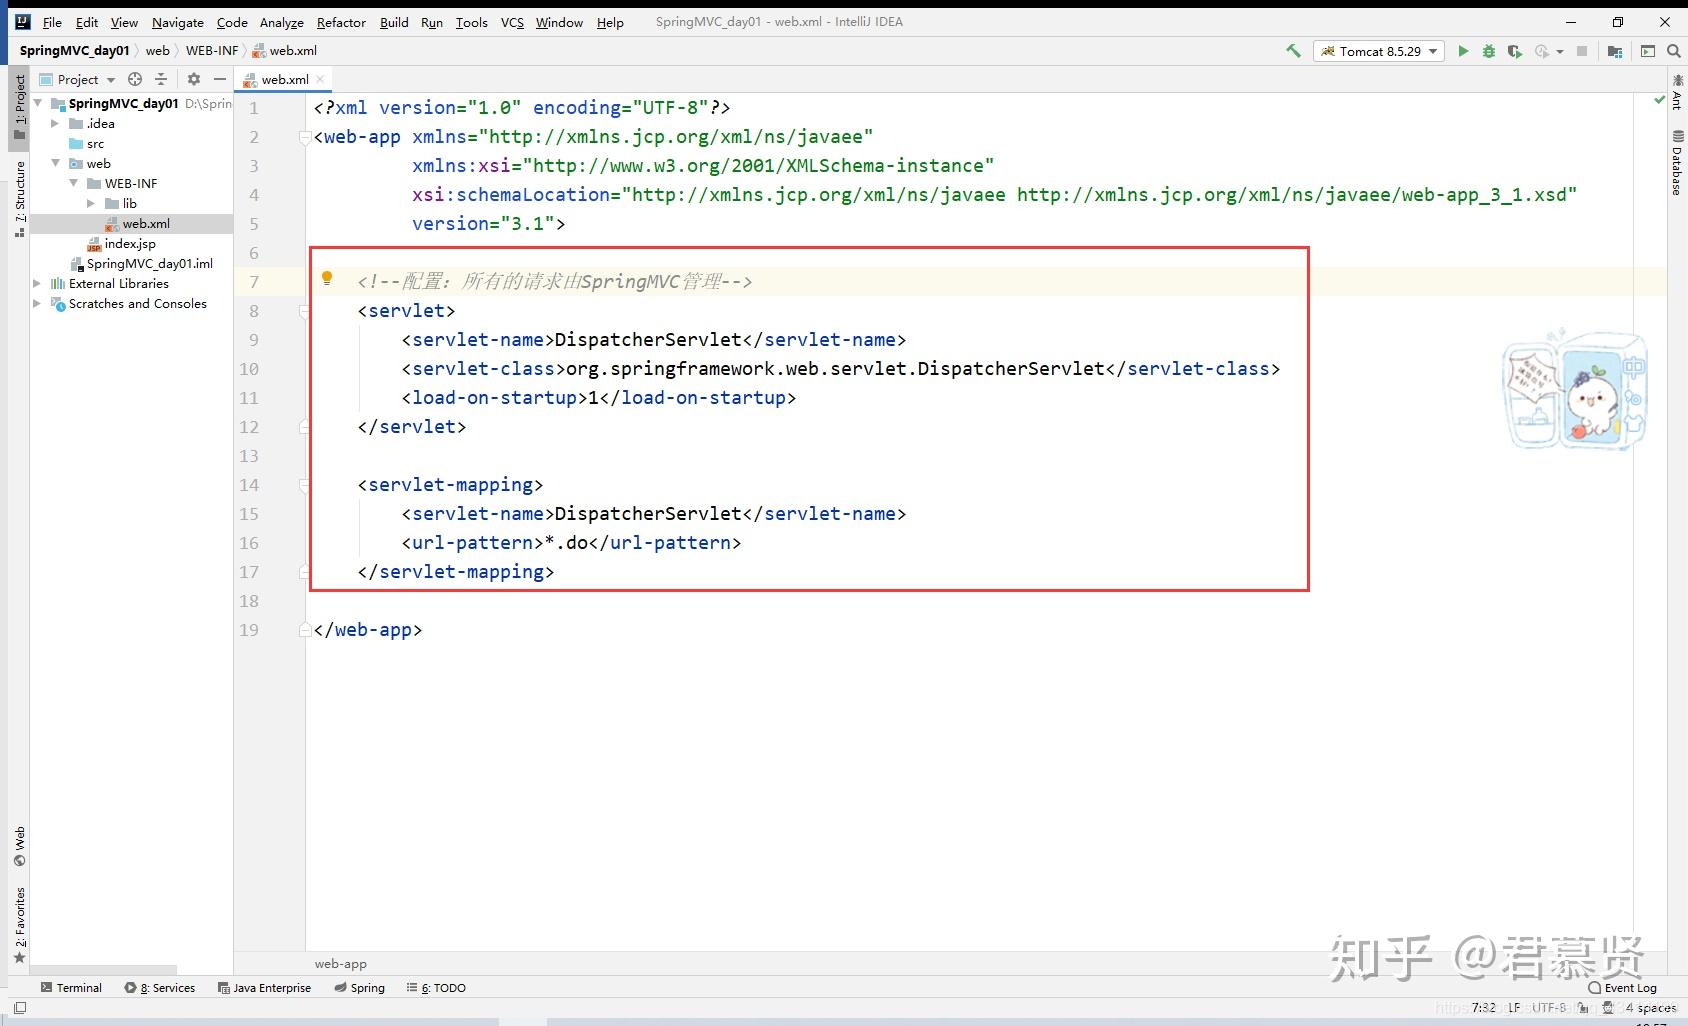The height and width of the screenshot is (1026, 1688).
Task: Open the Terminal tool window button
Action: [71, 988]
